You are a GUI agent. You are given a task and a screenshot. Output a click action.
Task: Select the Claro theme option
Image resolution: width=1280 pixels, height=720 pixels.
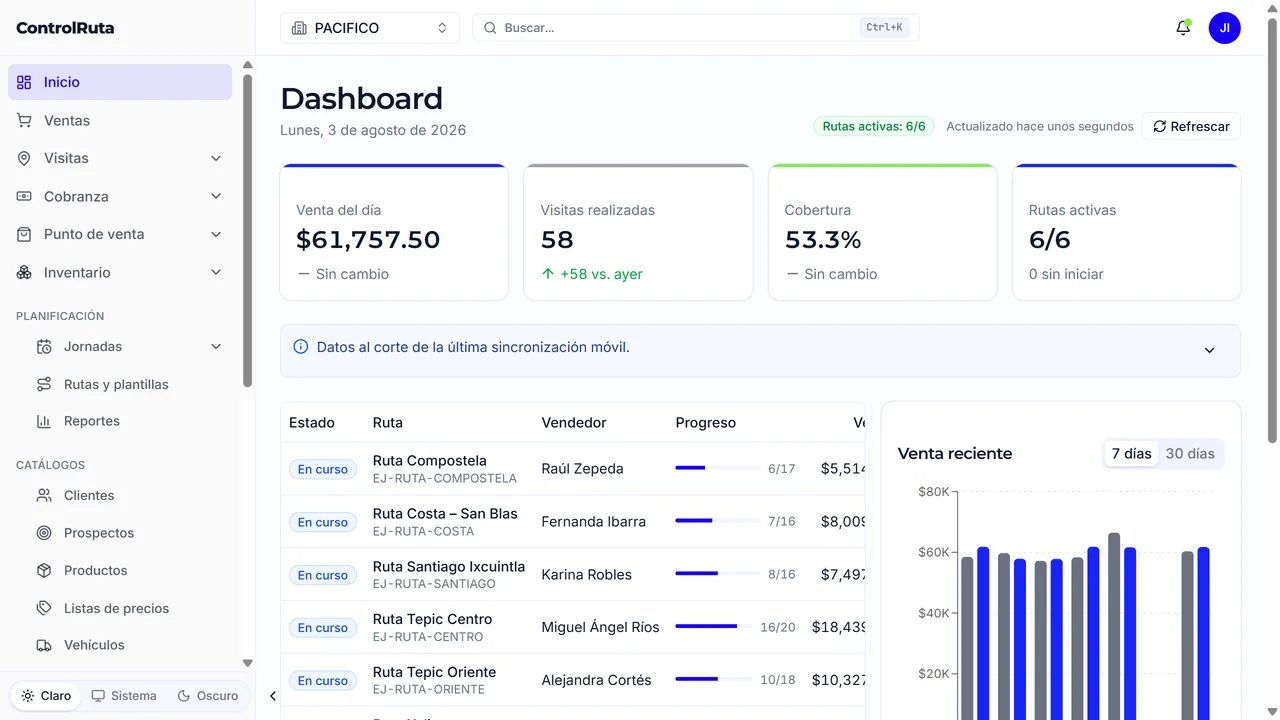pos(47,696)
